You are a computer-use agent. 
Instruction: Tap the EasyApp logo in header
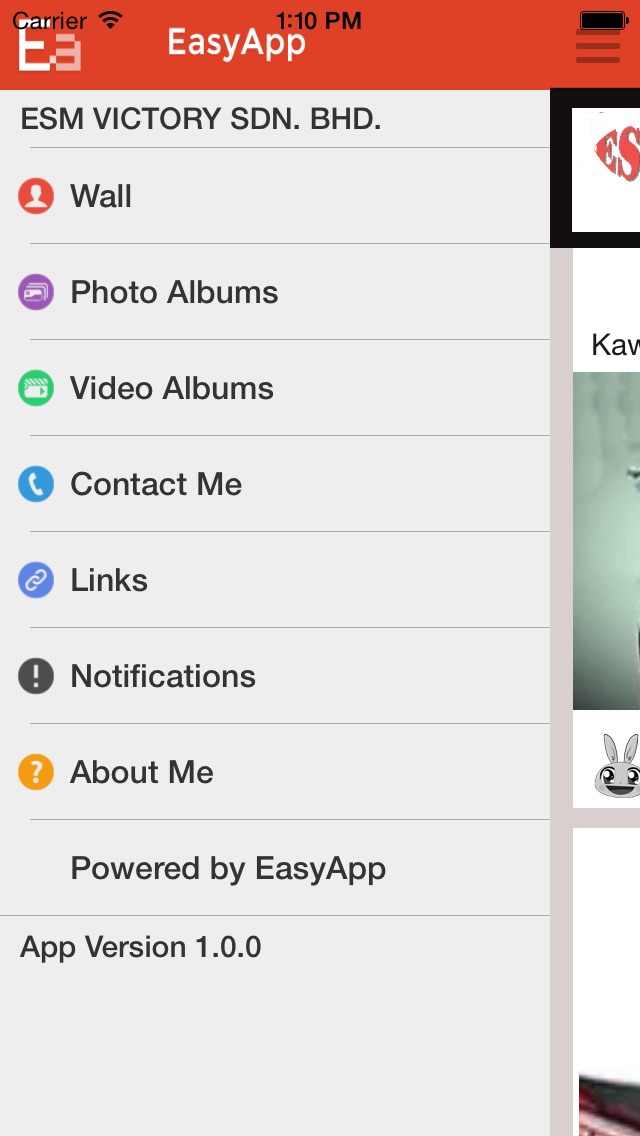click(x=49, y=49)
